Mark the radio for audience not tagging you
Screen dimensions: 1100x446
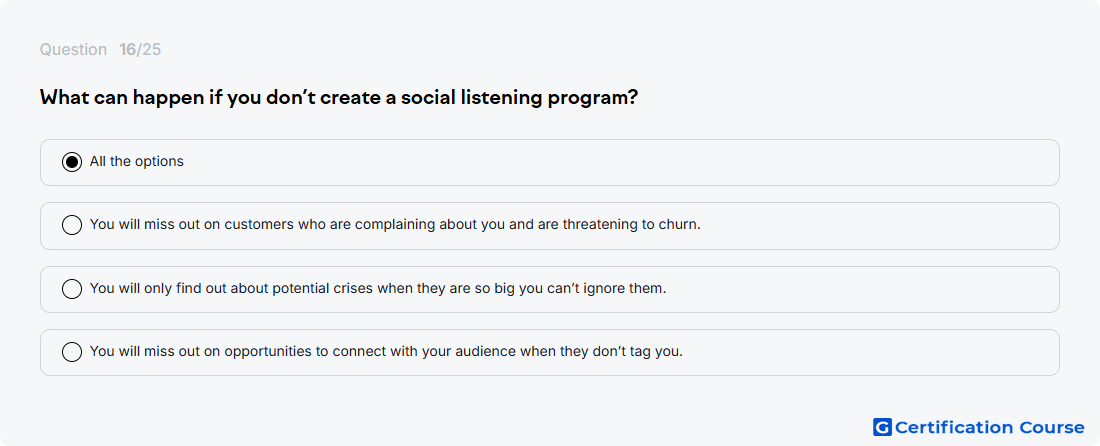tap(72, 352)
